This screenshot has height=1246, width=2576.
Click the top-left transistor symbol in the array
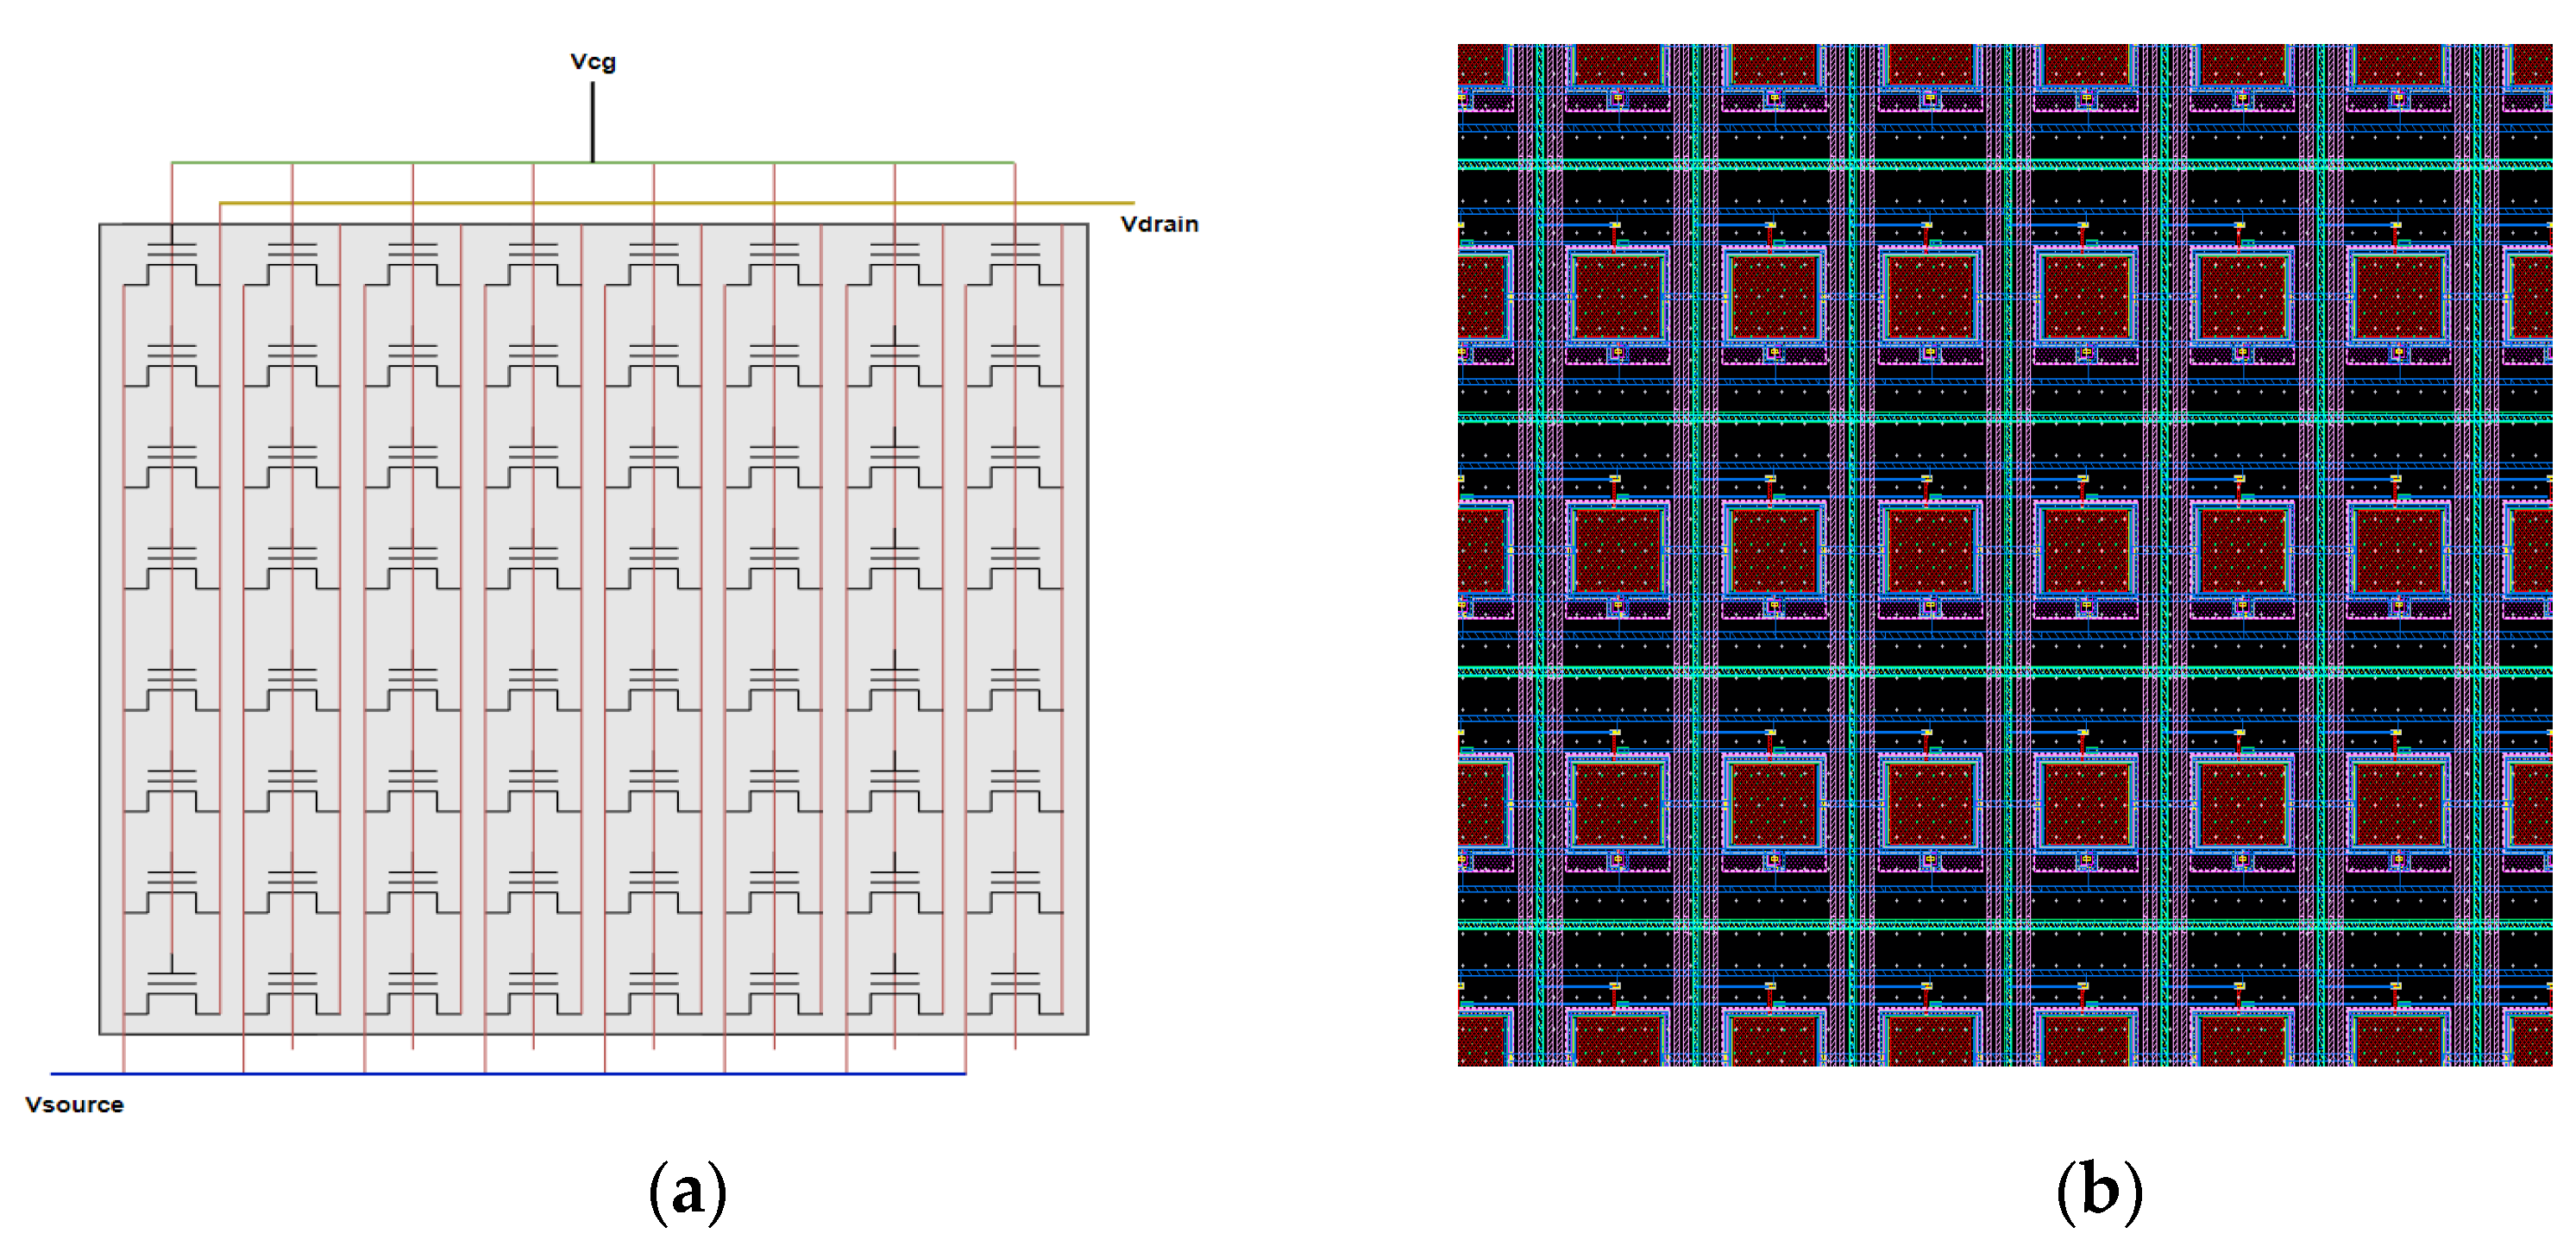tap(171, 262)
